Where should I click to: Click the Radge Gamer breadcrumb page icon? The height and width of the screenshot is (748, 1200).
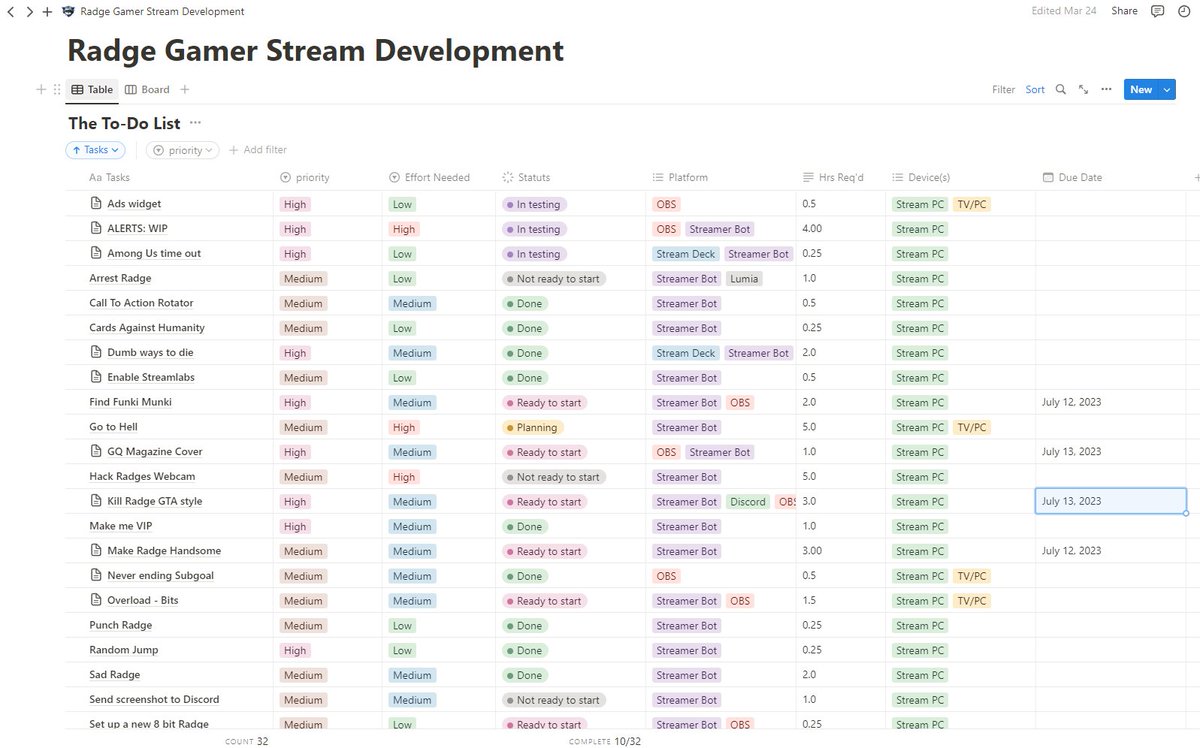pyautogui.click(x=68, y=11)
